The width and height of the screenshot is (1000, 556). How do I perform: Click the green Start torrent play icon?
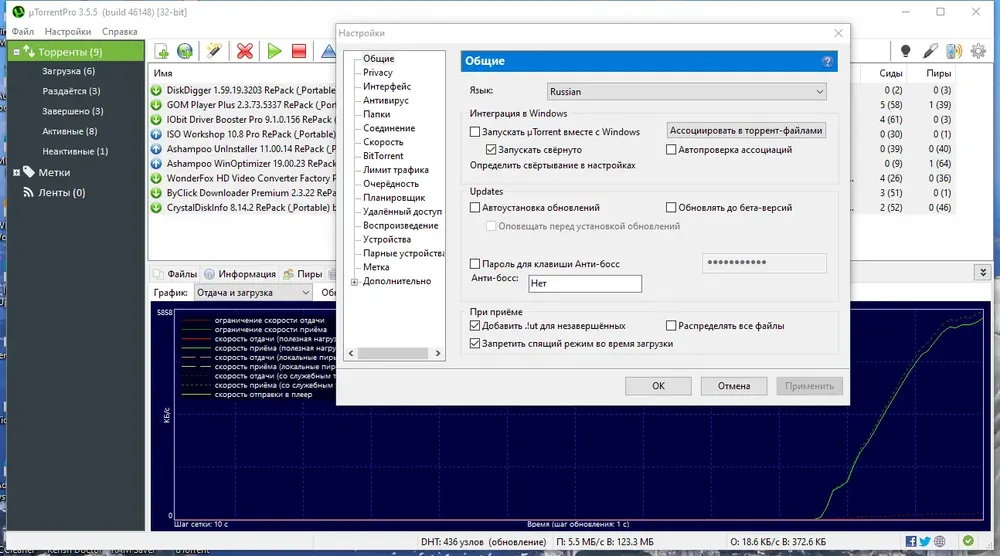pyautogui.click(x=275, y=51)
